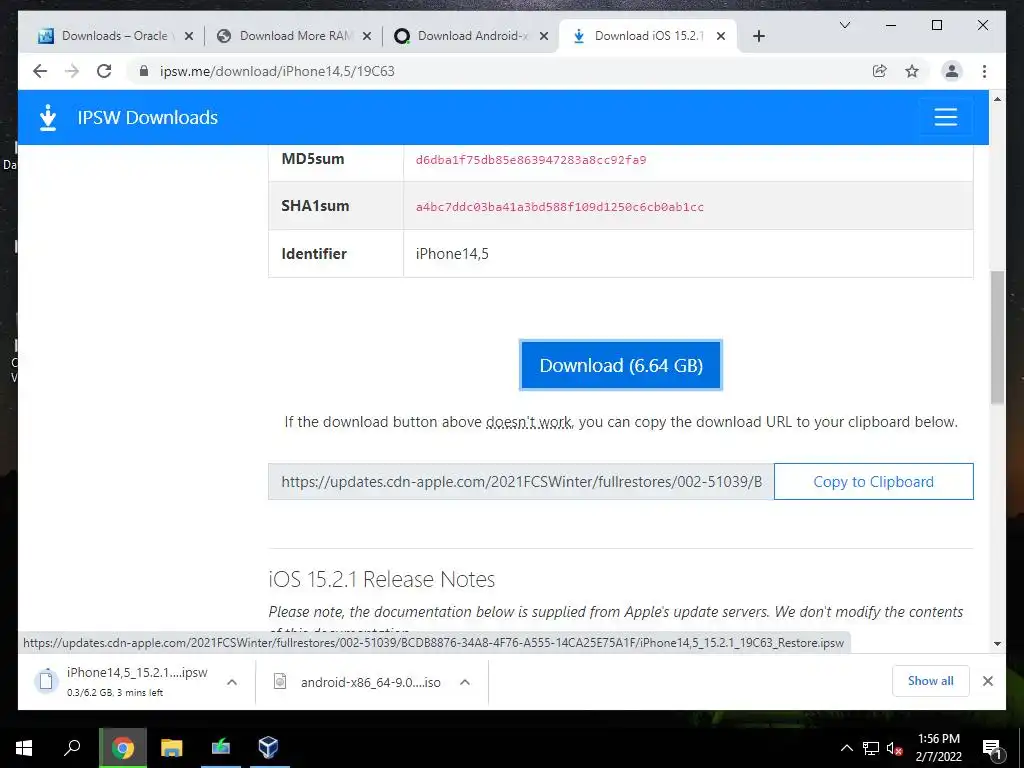Click the MD5sum hash value
1024x768 pixels.
pyautogui.click(x=531, y=160)
